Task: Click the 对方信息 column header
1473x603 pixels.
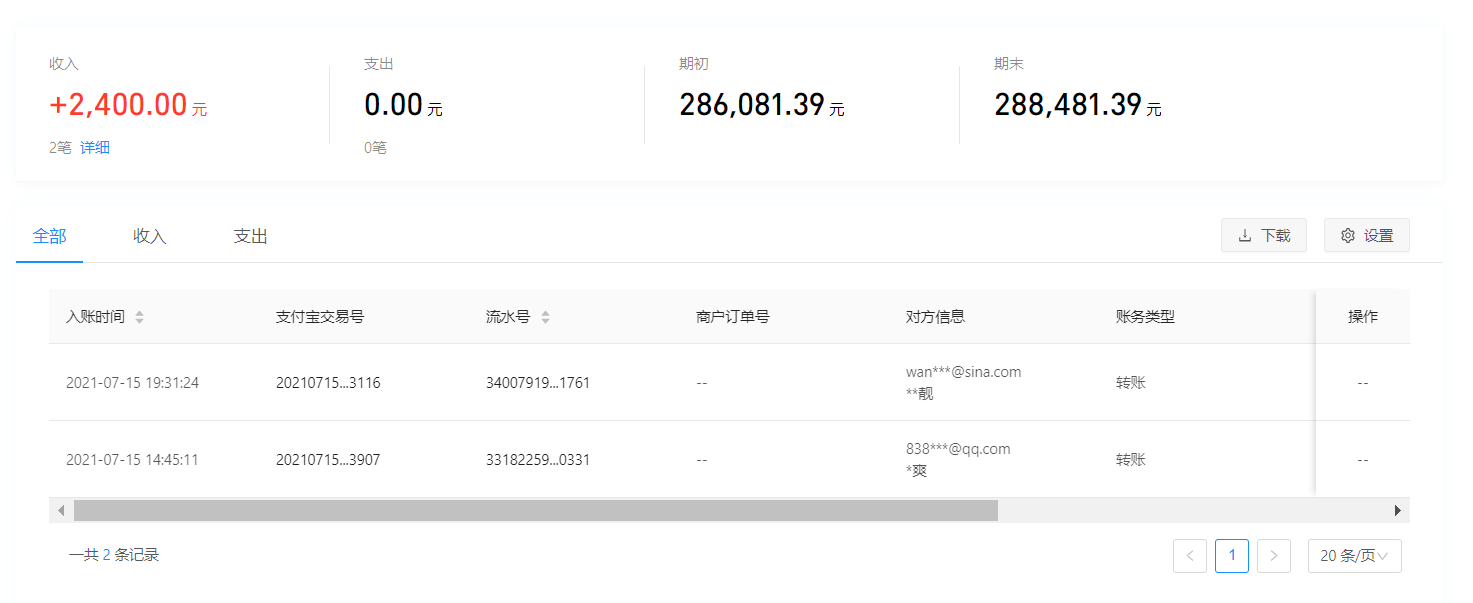Action: point(934,317)
